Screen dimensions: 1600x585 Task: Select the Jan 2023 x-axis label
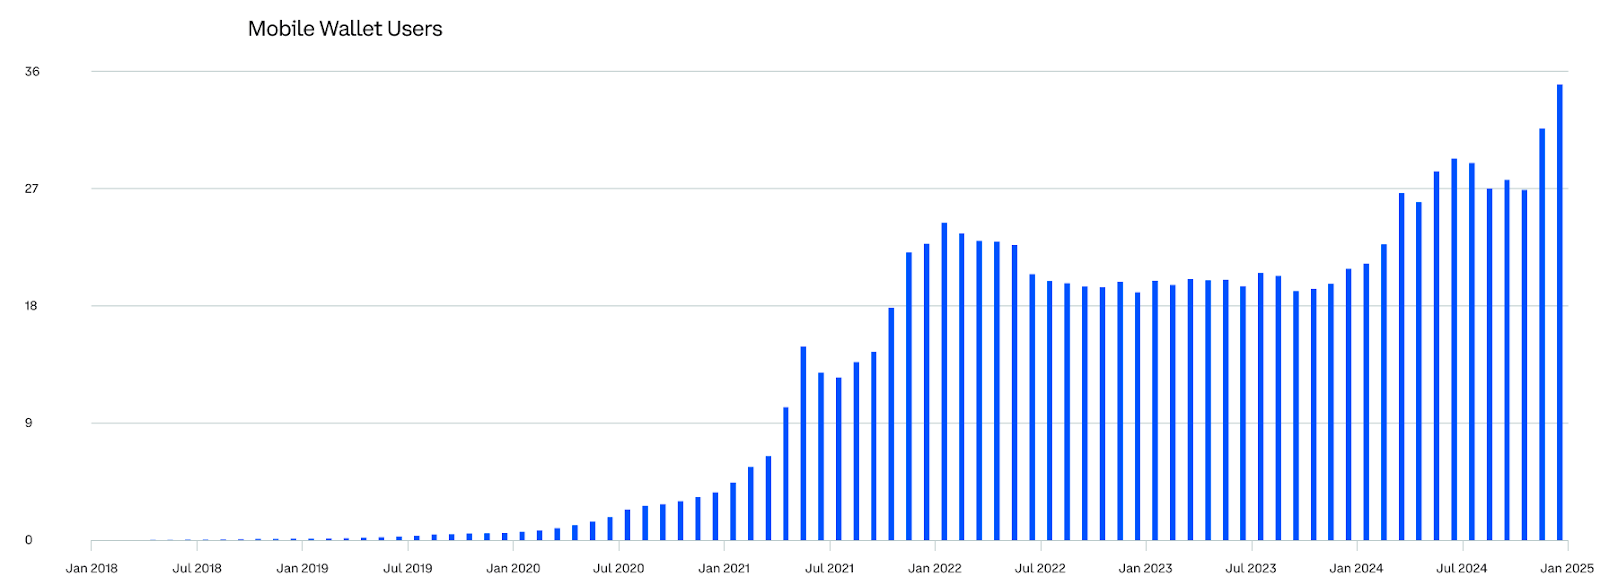point(1146,568)
